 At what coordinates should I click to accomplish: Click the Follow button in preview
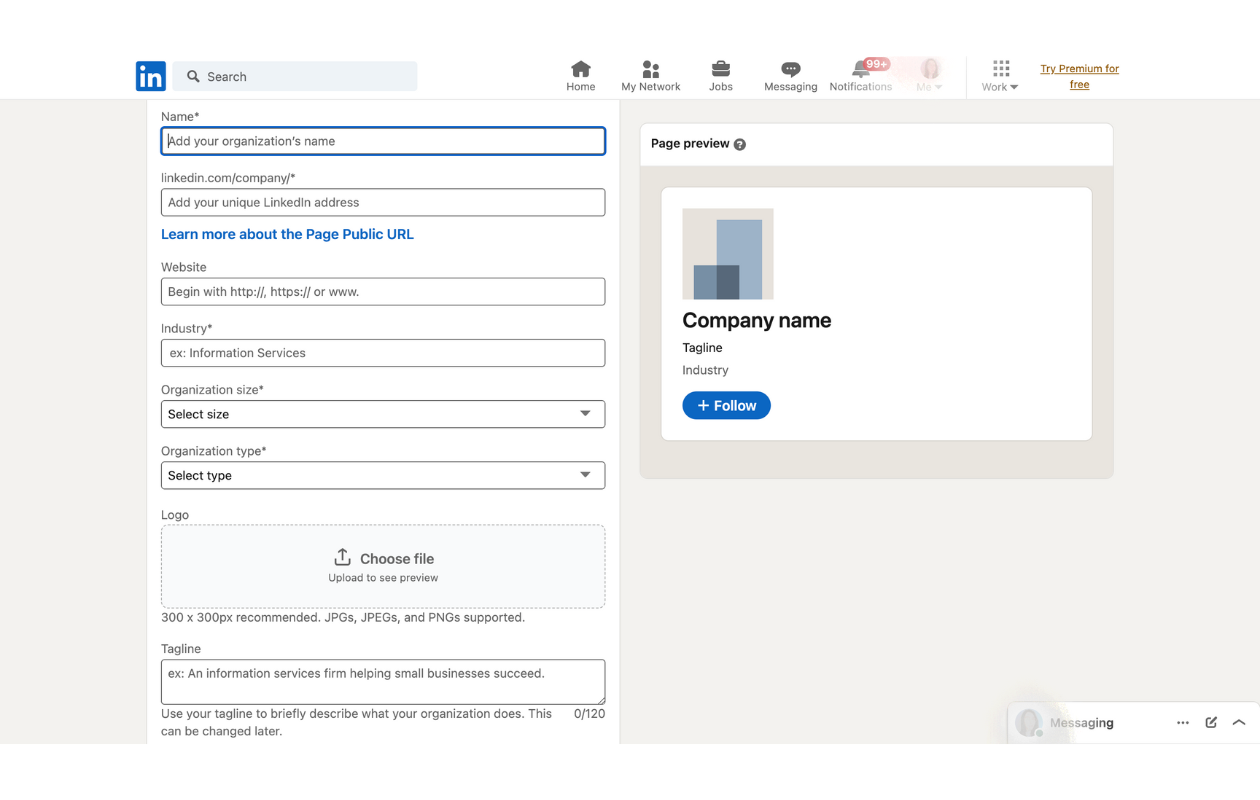(726, 405)
